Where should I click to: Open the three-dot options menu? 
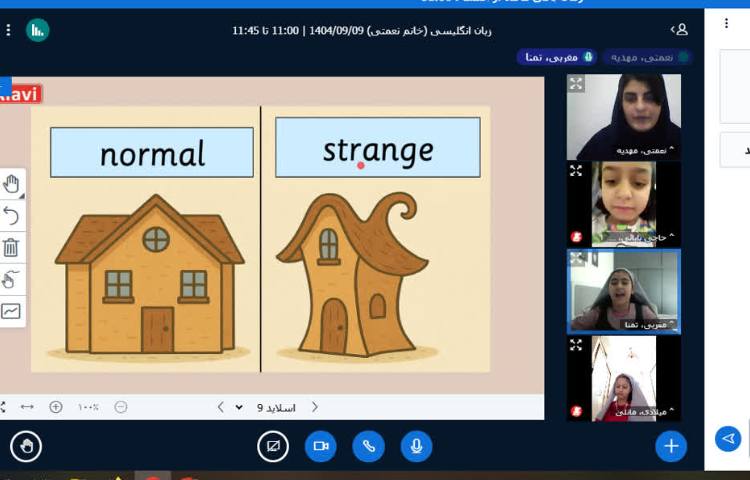tap(9, 30)
